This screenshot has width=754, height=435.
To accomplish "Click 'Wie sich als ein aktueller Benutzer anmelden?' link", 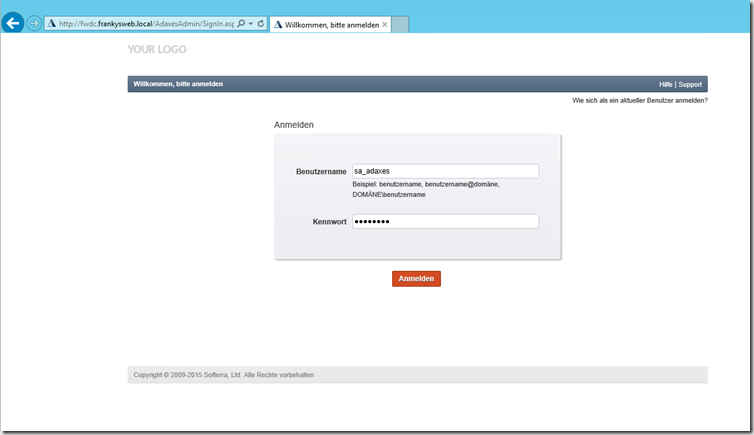I will click(639, 101).
